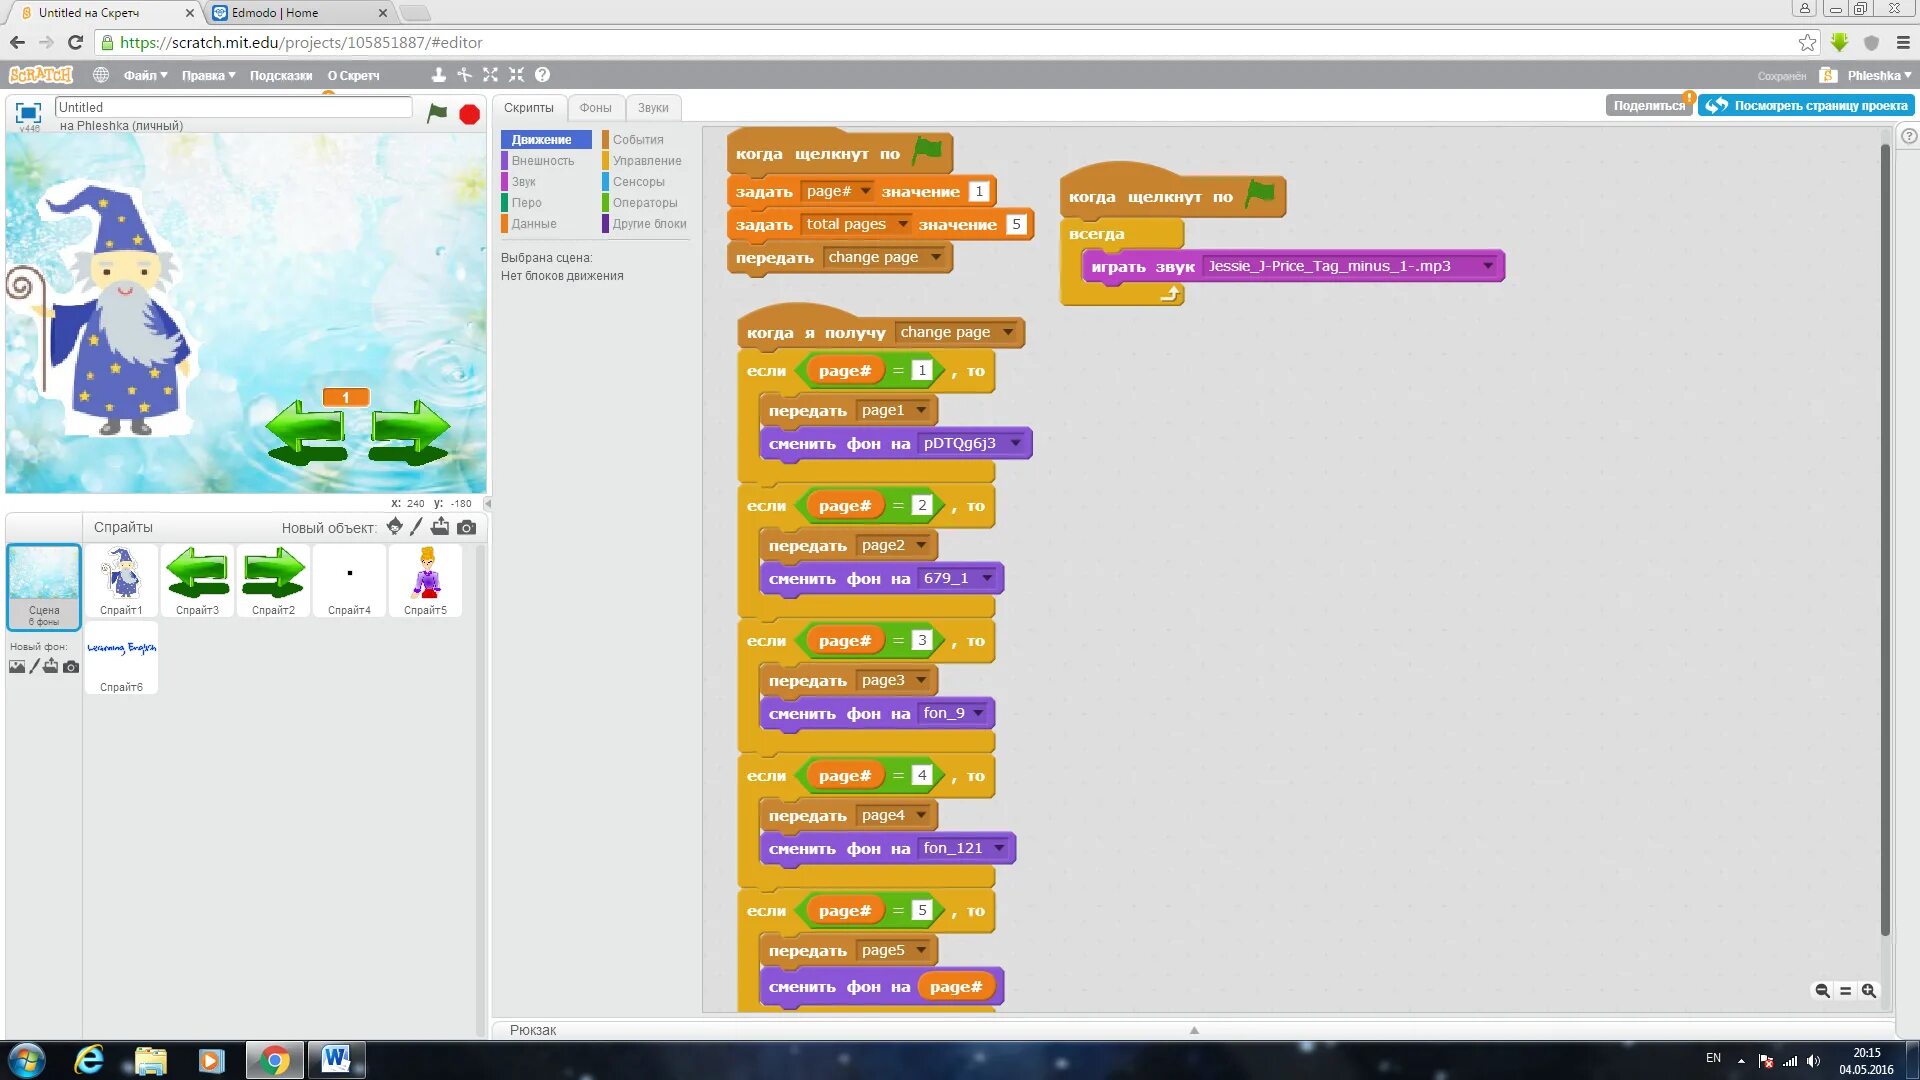Screen dimensions: 1920x1080
Task: Open the Правка menu
Action: point(208,75)
